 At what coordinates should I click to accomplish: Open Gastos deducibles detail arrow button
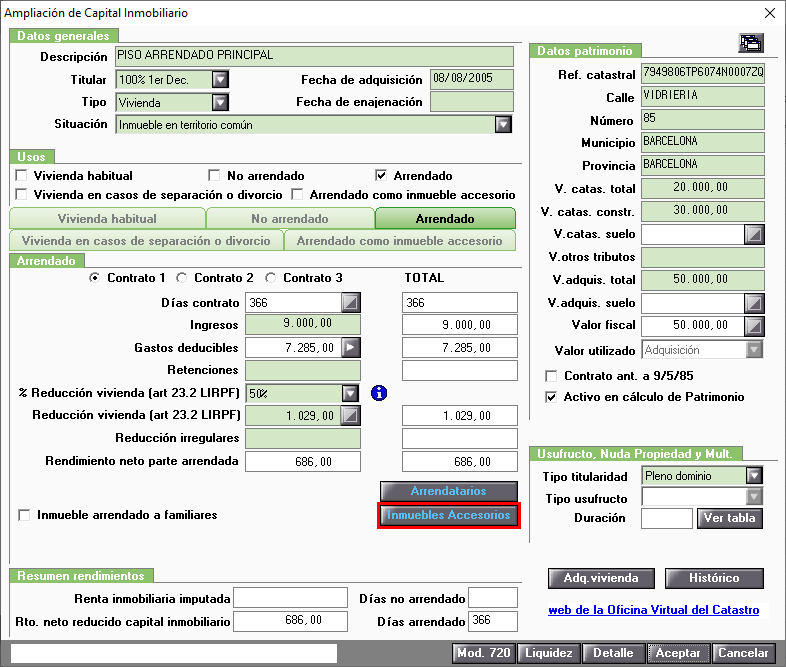click(x=351, y=347)
